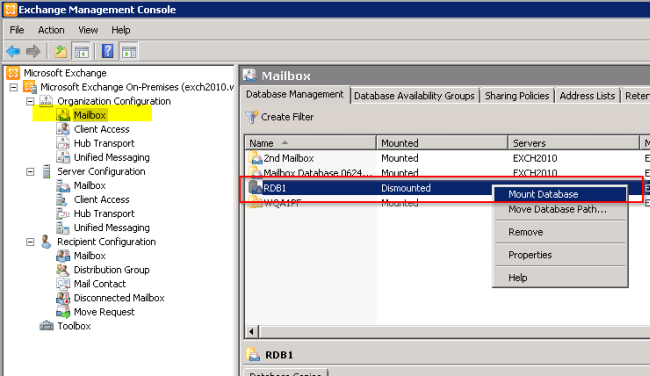Click the Mounted status of 2nd Mailbox
Viewport: 650px width, 376px height.
400,158
